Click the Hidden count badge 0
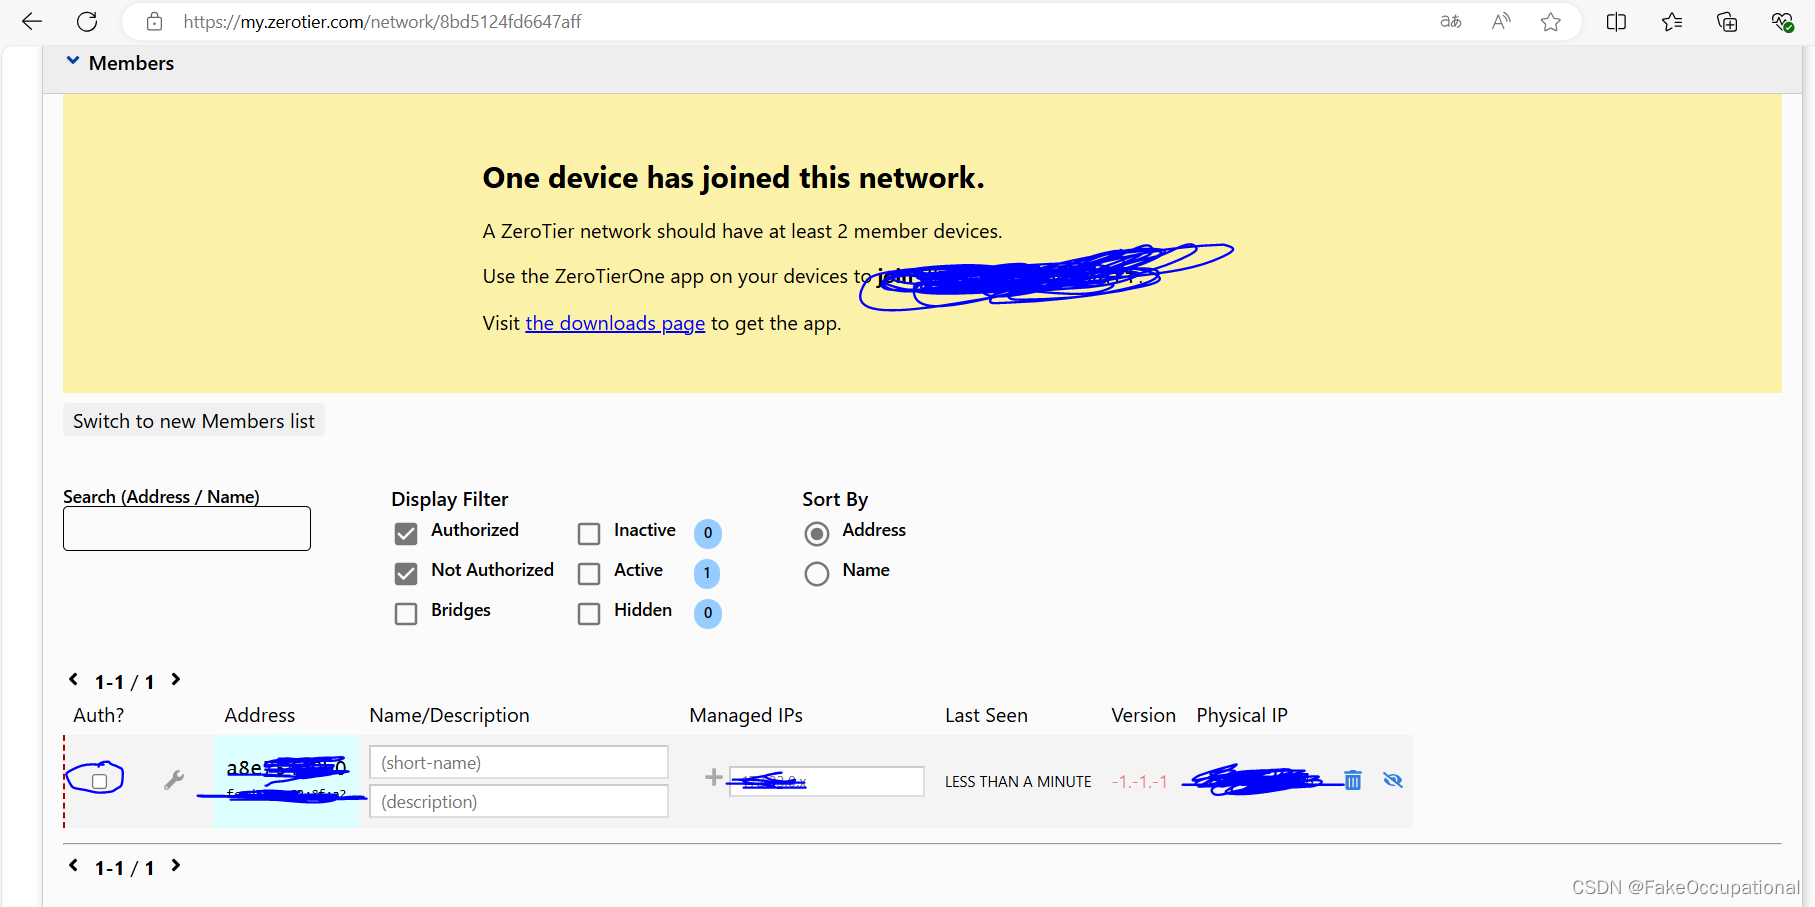The image size is (1815, 907). click(708, 613)
